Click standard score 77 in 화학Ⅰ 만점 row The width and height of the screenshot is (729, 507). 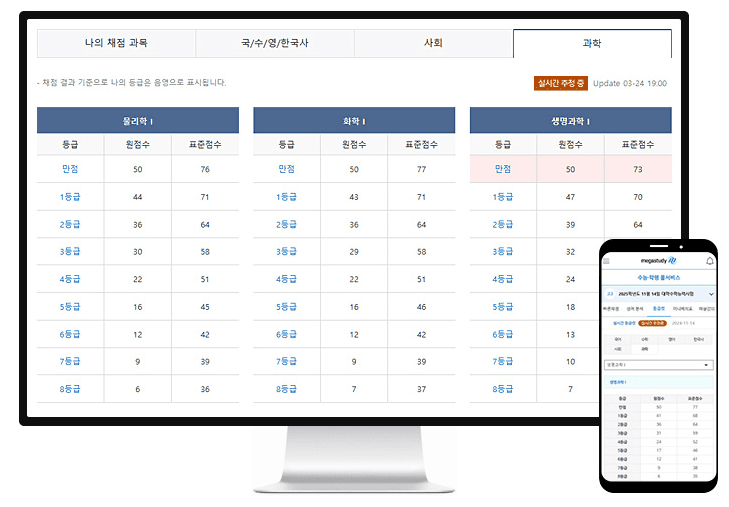[x=421, y=169]
